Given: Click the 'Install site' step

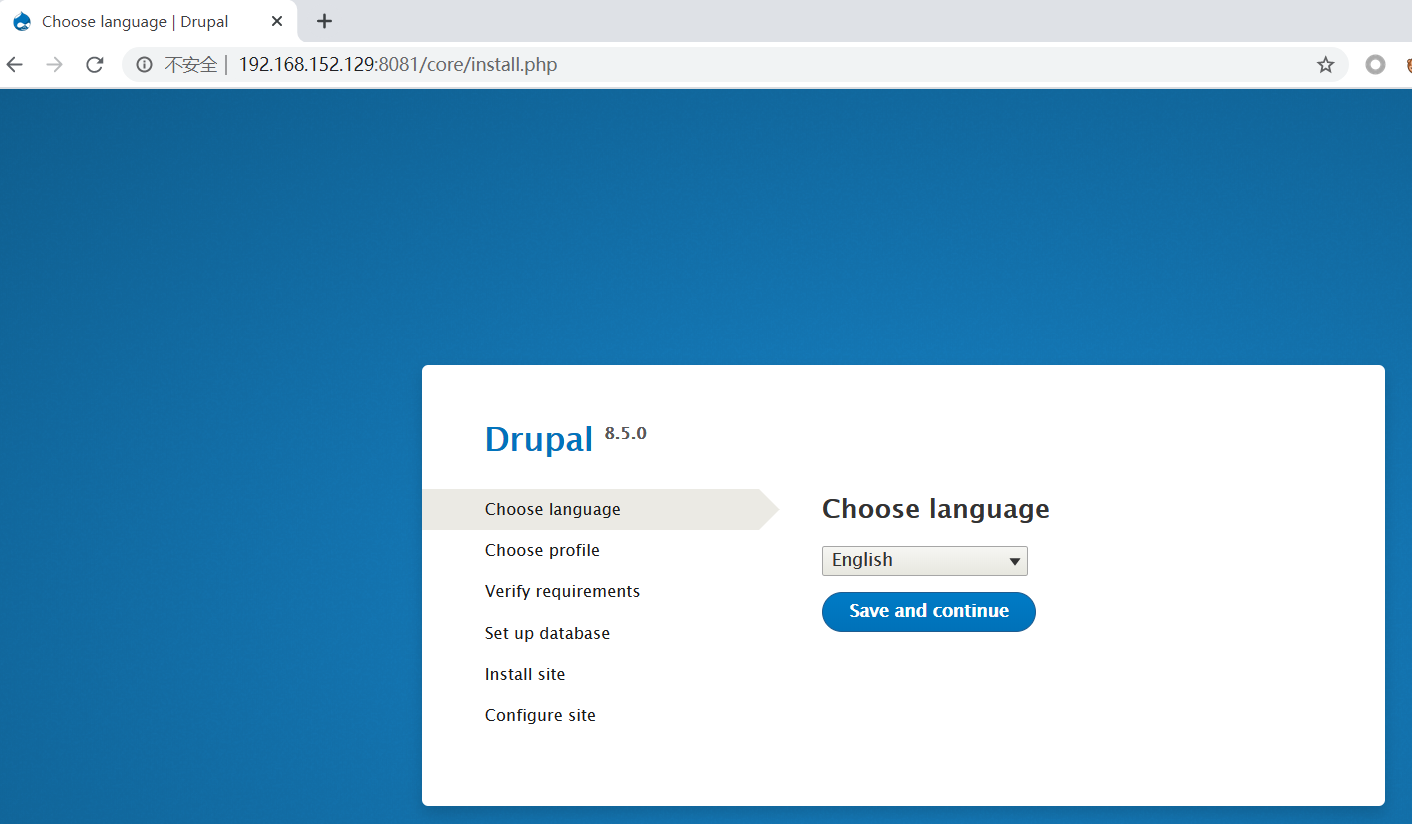Looking at the screenshot, I should 524,673.
